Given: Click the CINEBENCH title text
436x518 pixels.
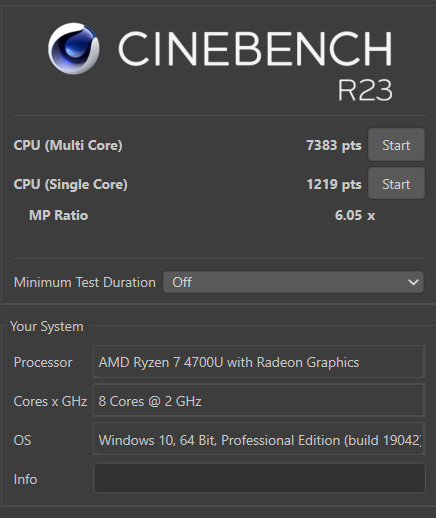Looking at the screenshot, I should 255,48.
